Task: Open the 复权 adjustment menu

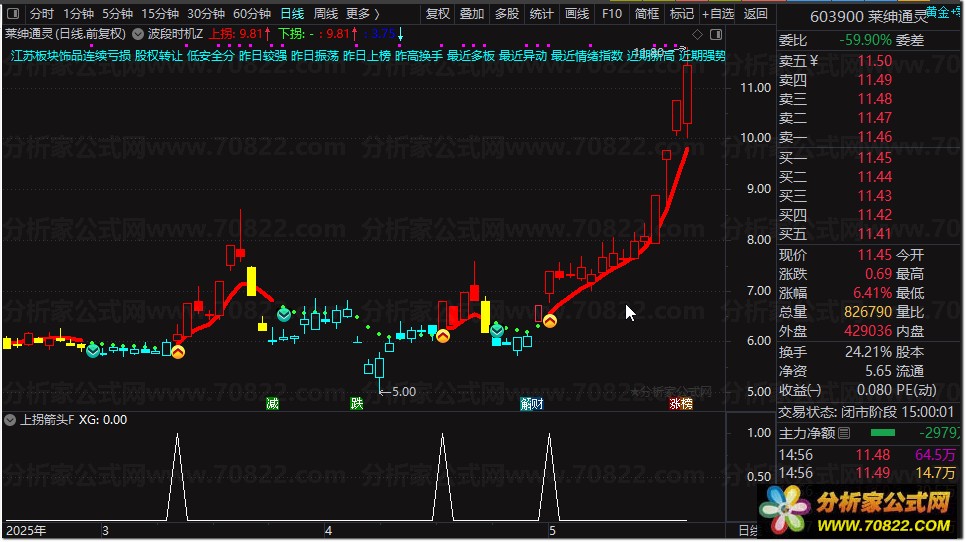Action: click(438, 14)
